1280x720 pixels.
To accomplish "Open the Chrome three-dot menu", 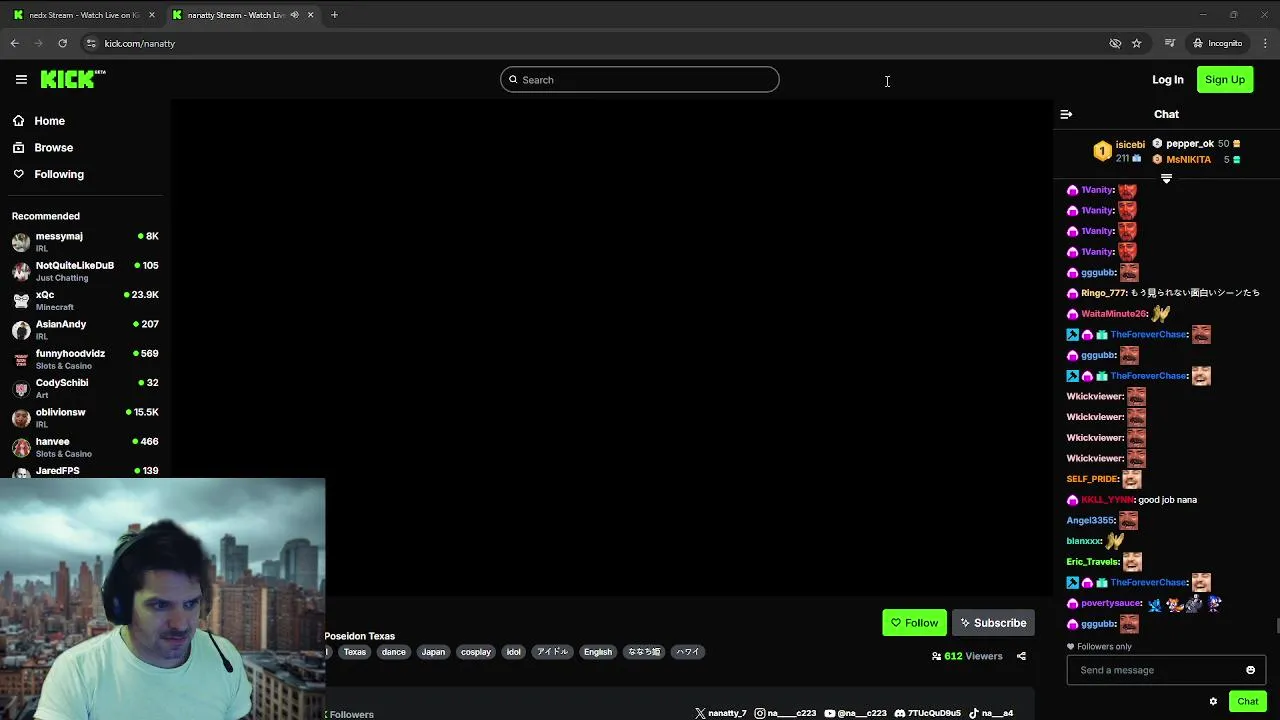I will pyautogui.click(x=1265, y=43).
